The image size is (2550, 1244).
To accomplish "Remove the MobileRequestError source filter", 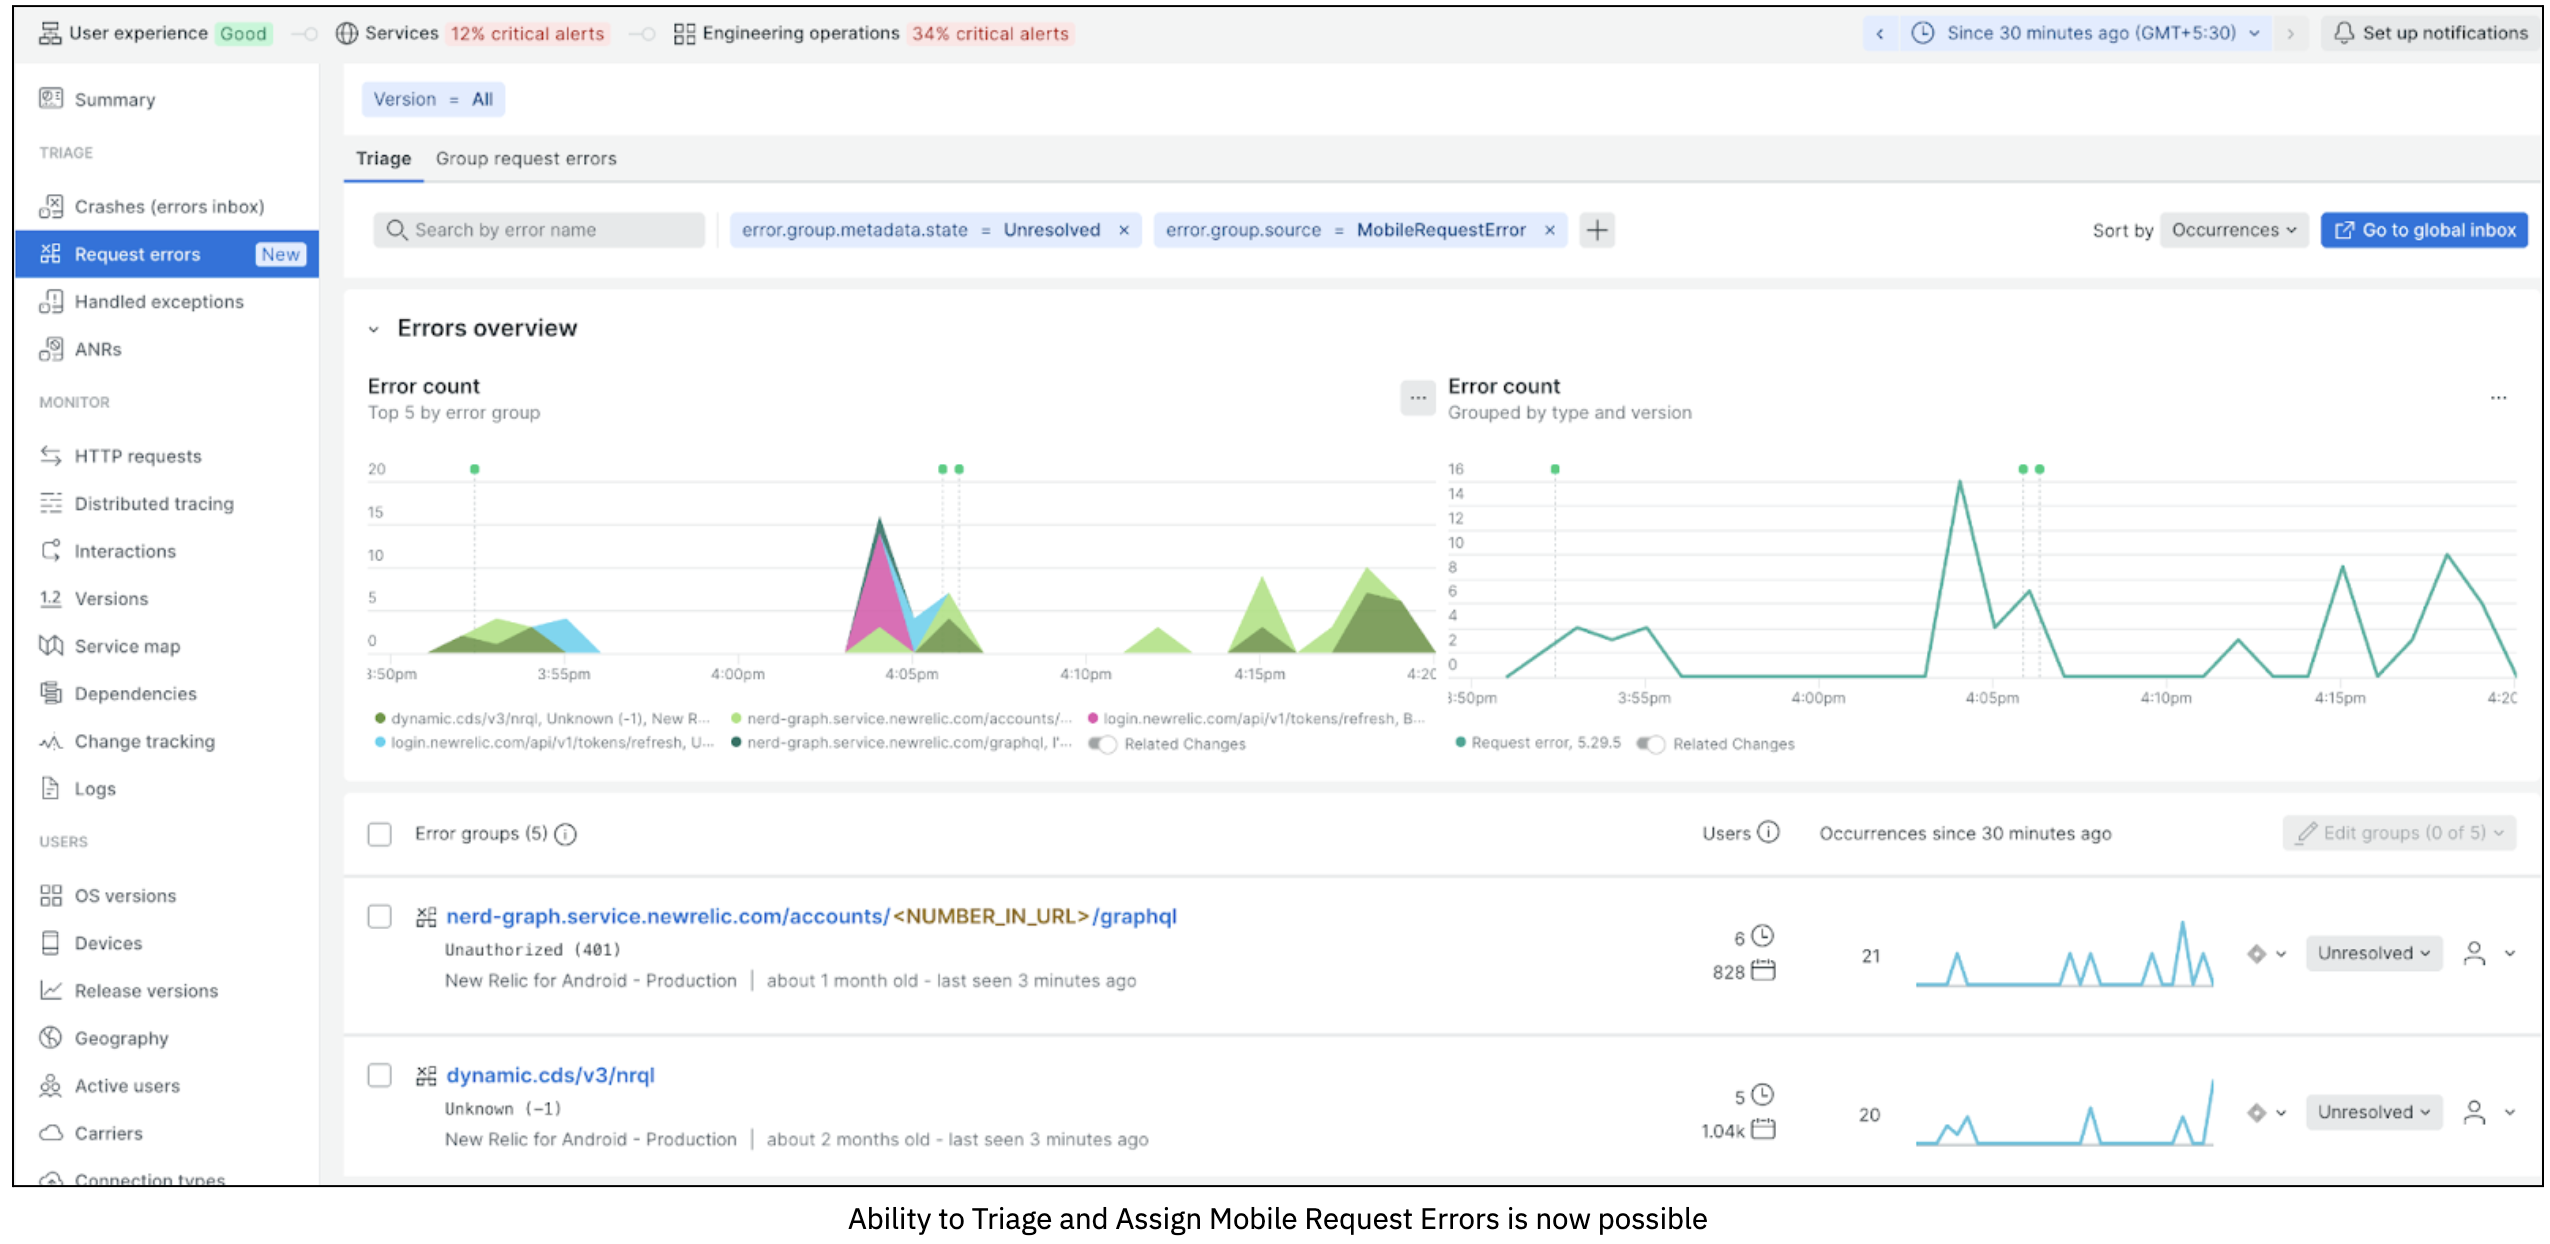I will coord(1549,230).
